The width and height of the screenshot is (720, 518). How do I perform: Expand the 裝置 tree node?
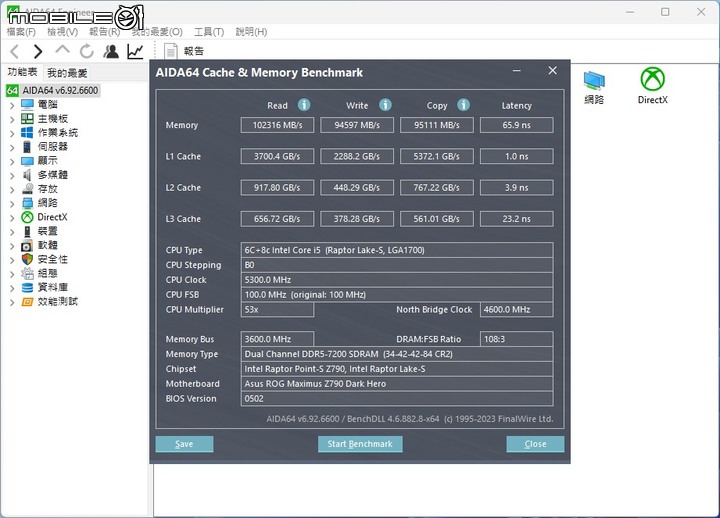point(12,232)
